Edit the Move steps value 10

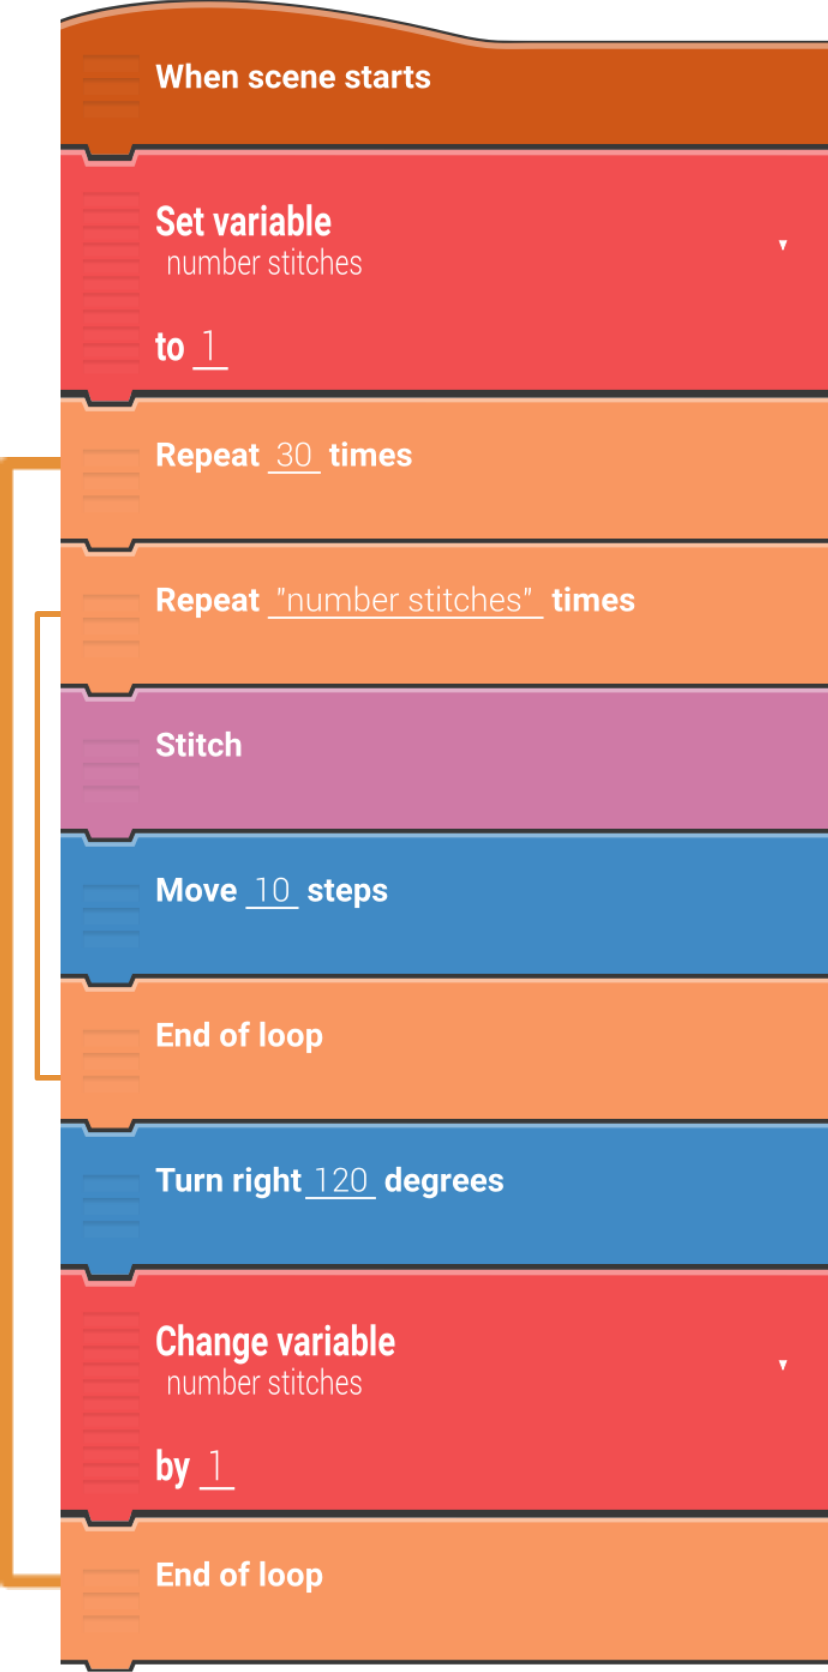click(x=272, y=891)
